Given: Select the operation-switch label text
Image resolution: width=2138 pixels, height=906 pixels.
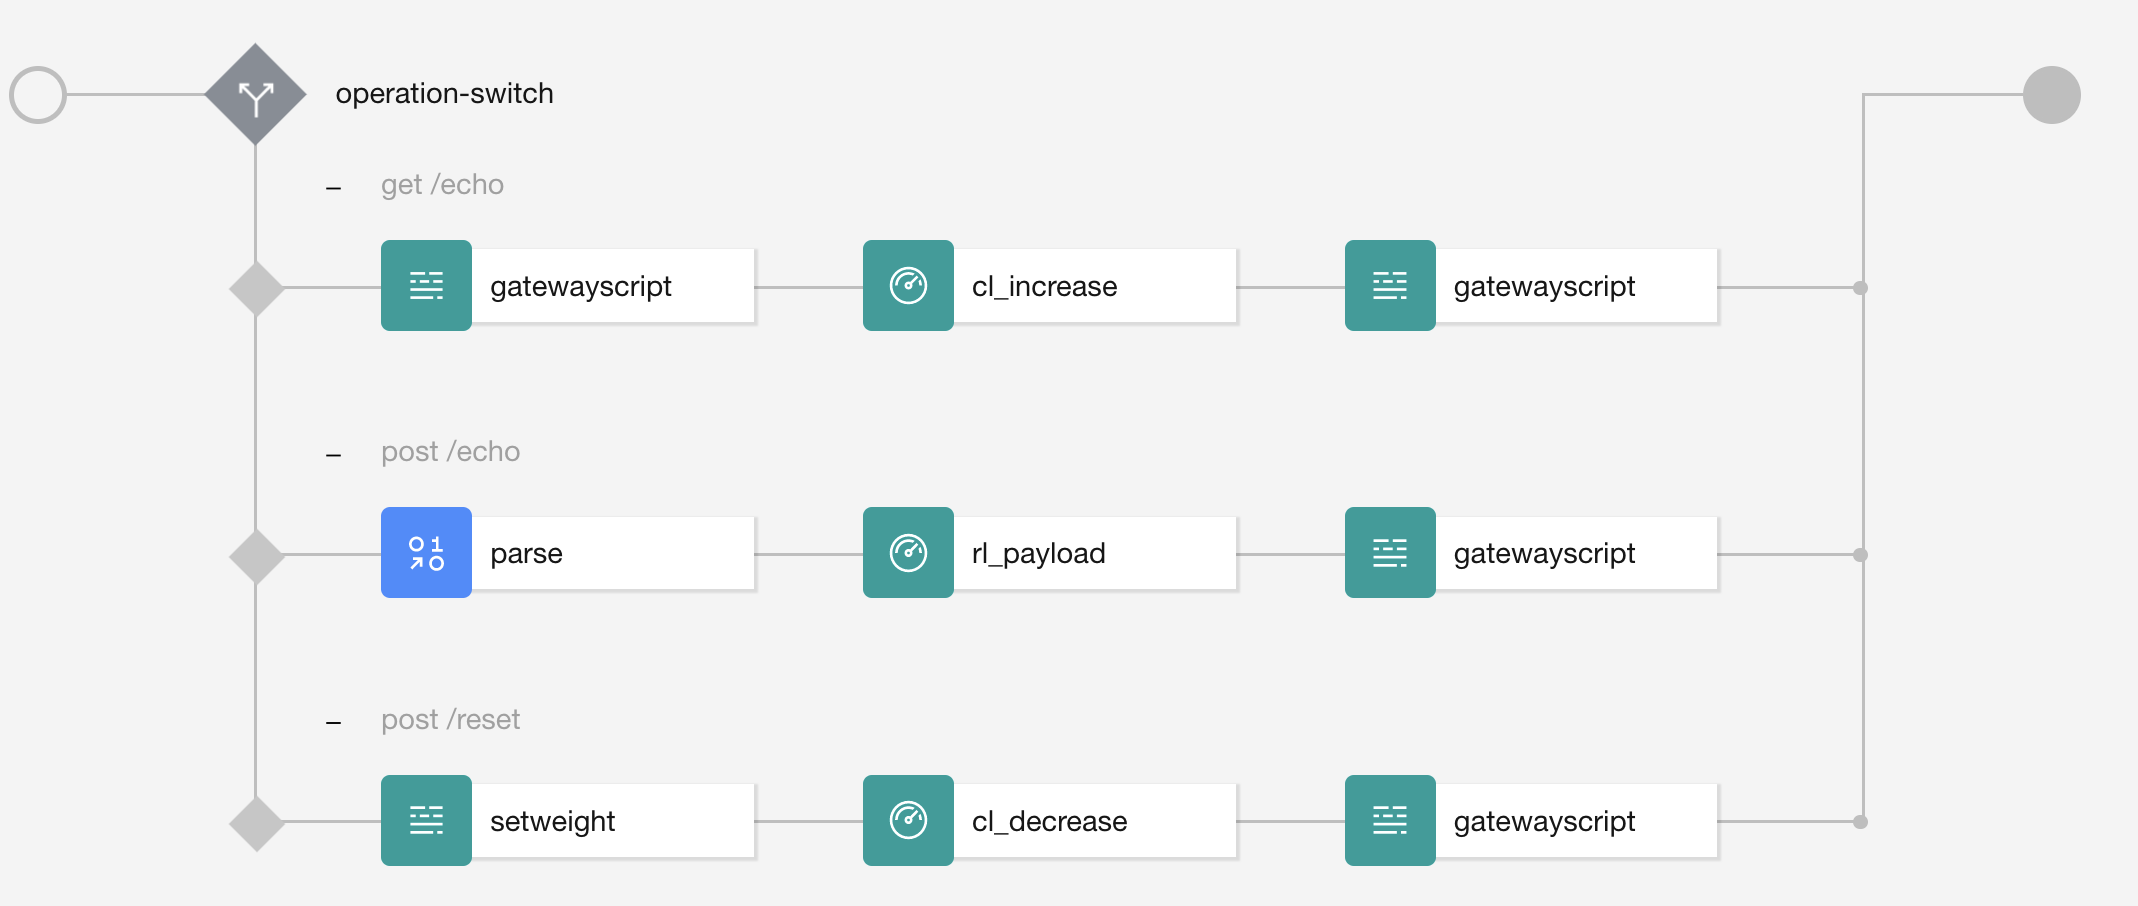Looking at the screenshot, I should click(x=444, y=94).
